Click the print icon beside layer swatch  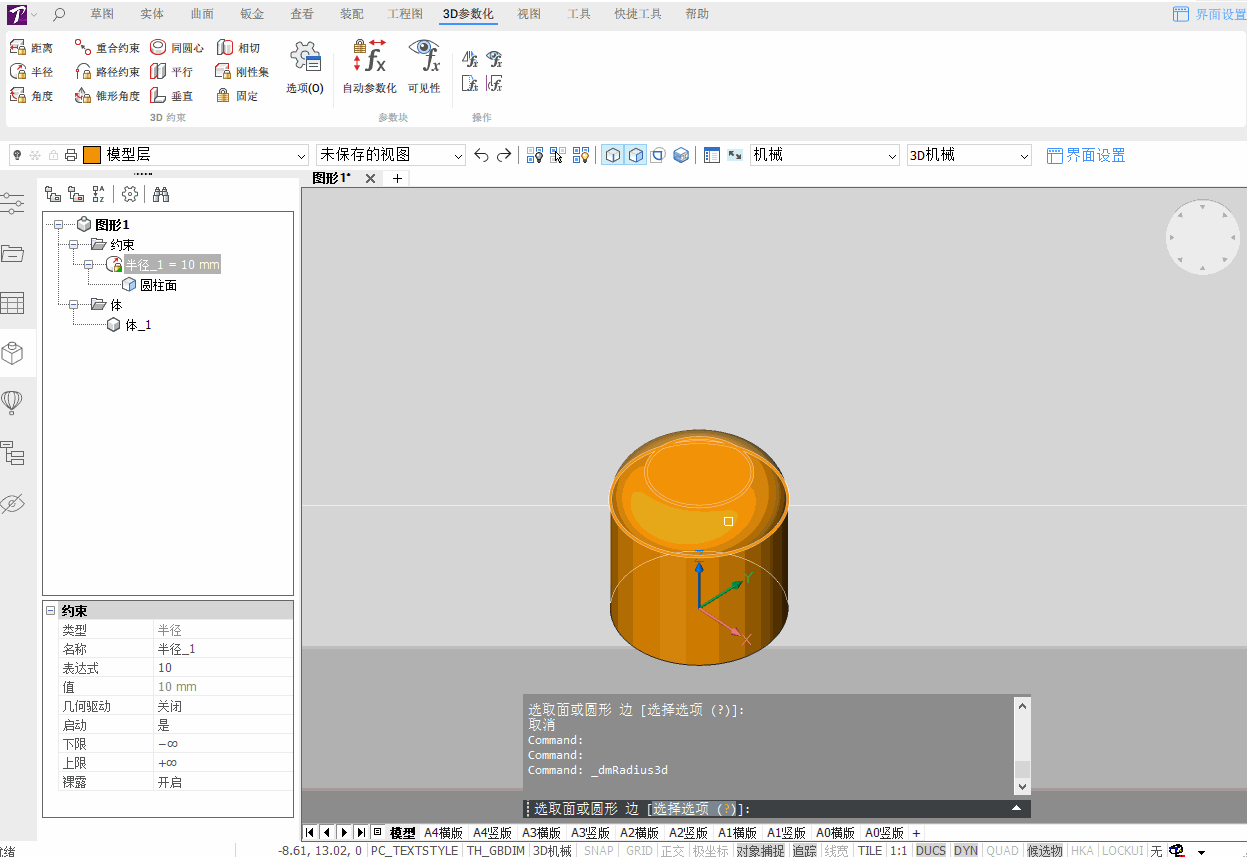pyautogui.click(x=71, y=155)
